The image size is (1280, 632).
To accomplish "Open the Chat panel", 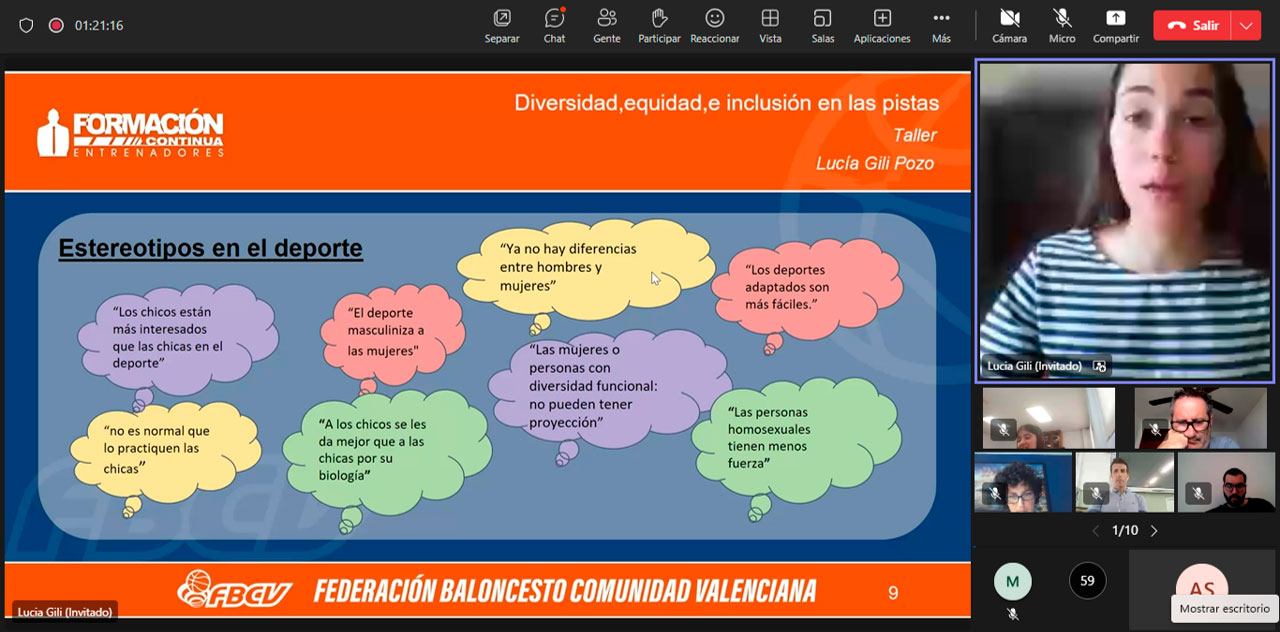I will tap(554, 26).
